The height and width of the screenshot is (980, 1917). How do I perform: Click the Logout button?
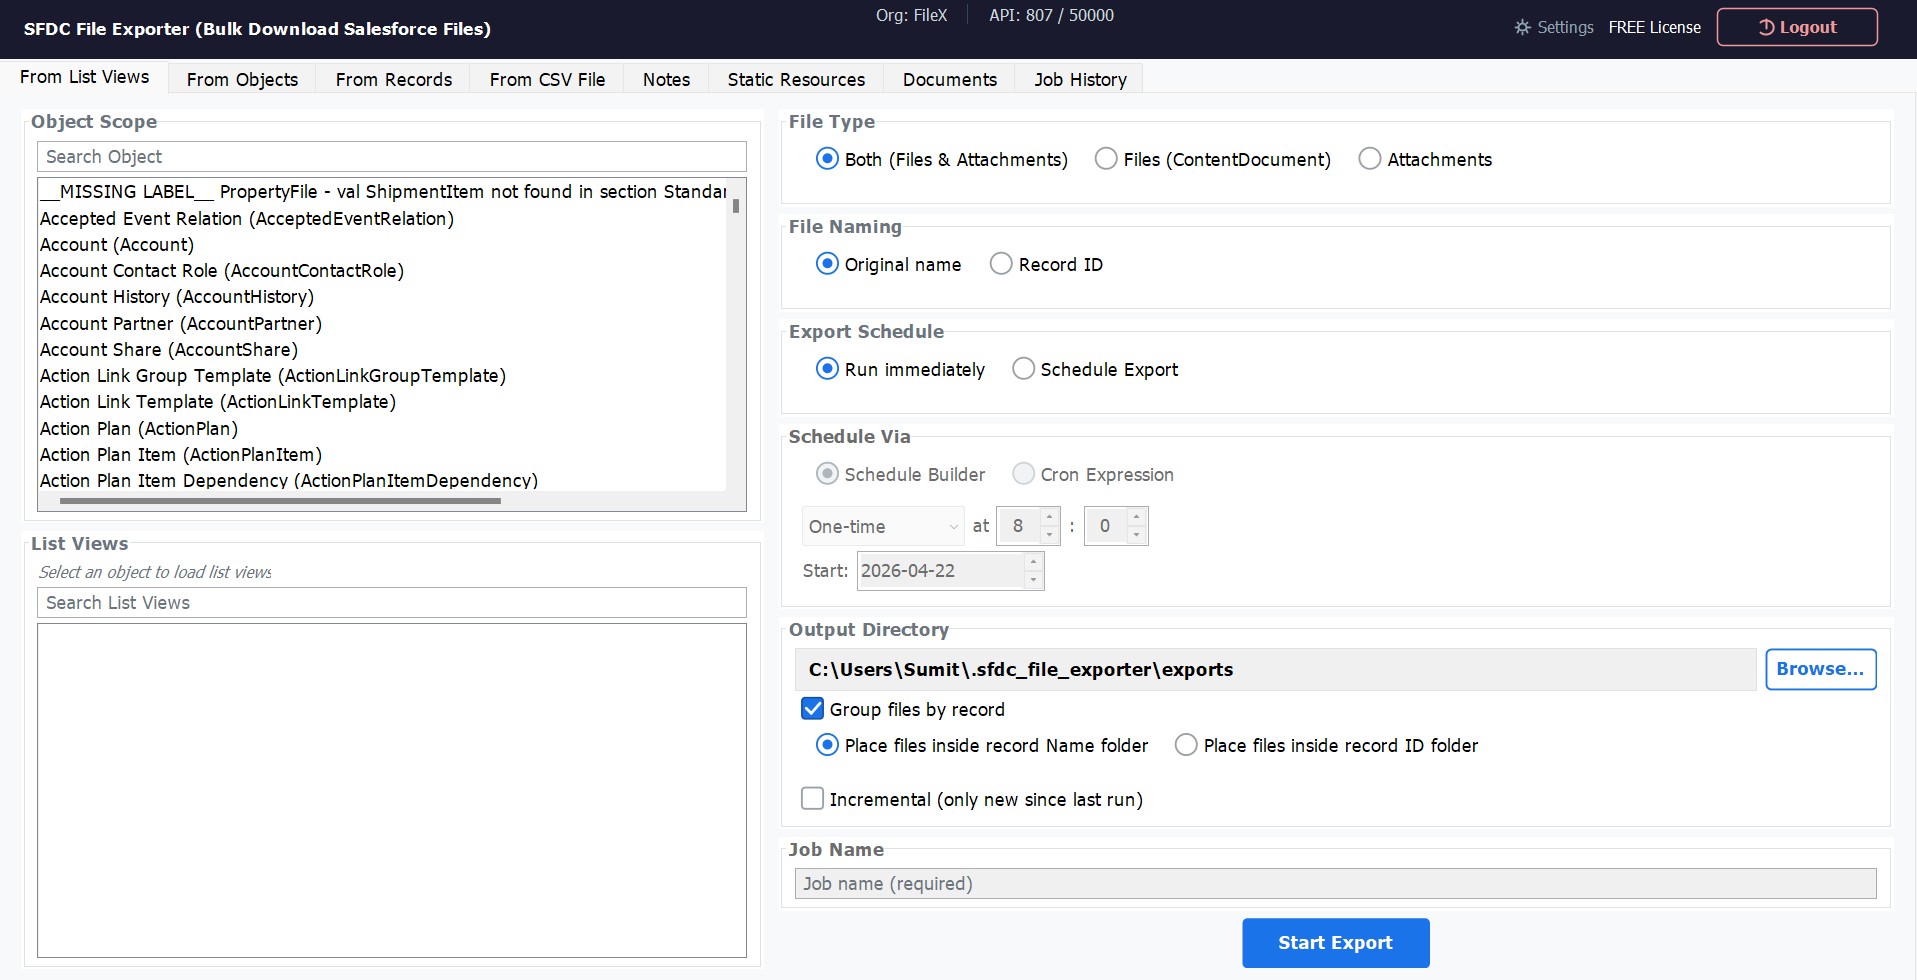(x=1796, y=27)
